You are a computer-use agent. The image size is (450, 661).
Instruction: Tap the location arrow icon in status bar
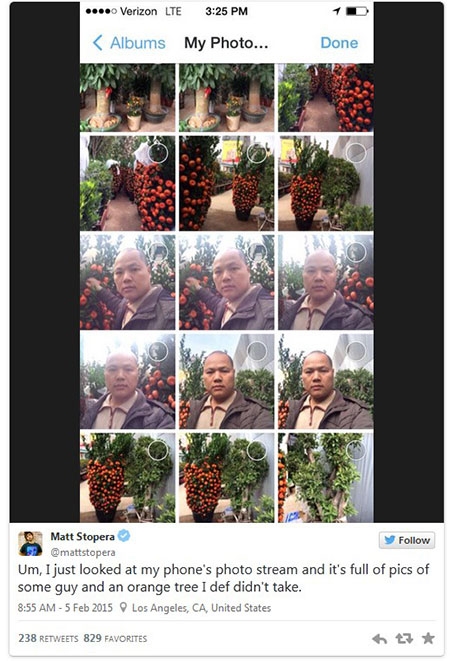(x=336, y=11)
